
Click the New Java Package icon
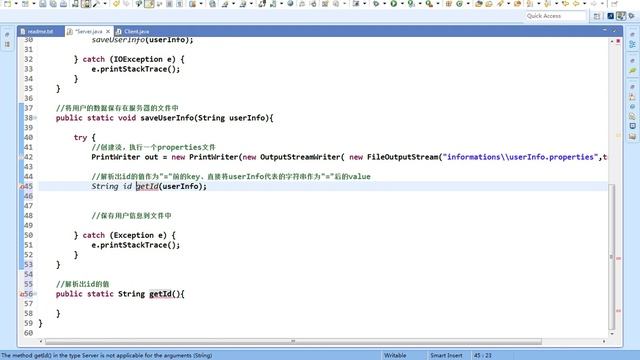tap(449, 4)
